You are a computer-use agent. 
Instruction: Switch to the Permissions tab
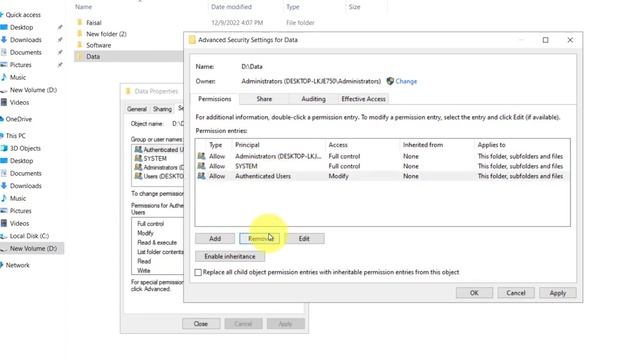[x=215, y=99]
